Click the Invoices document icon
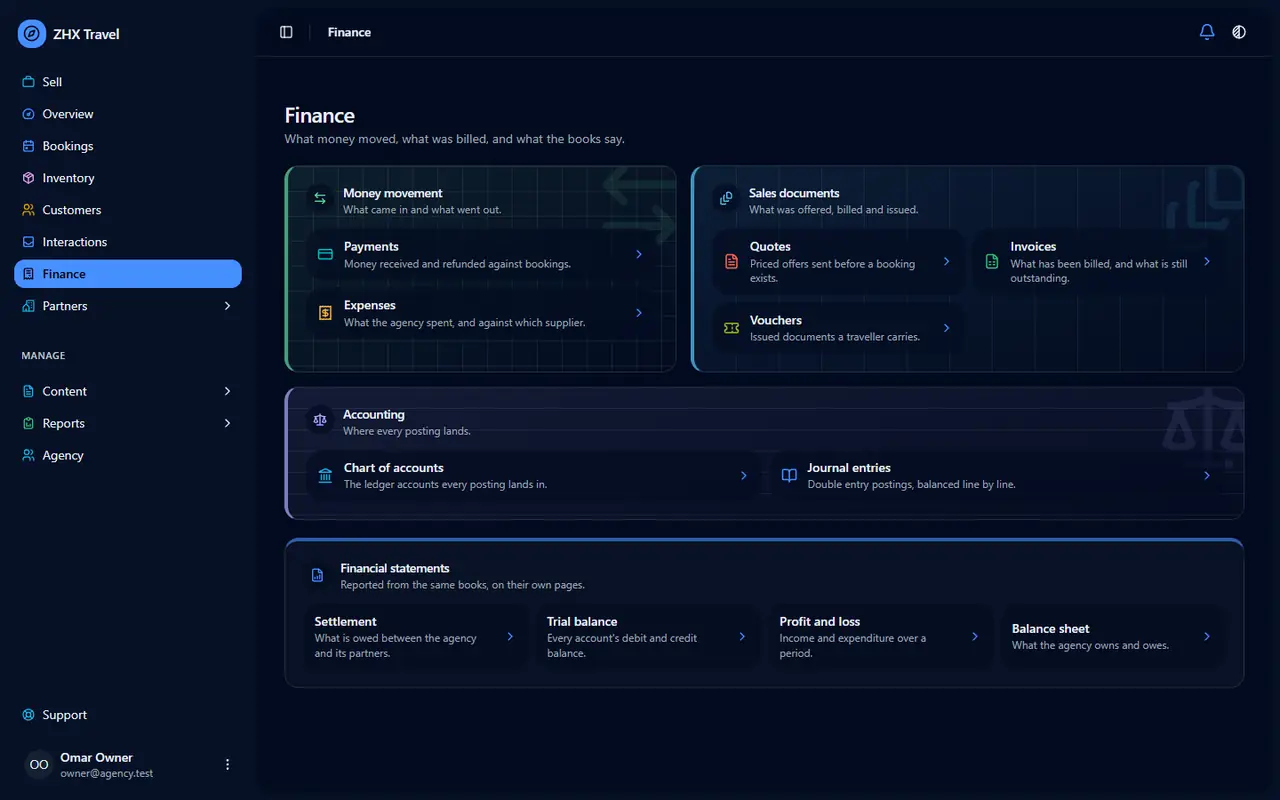 [992, 261]
